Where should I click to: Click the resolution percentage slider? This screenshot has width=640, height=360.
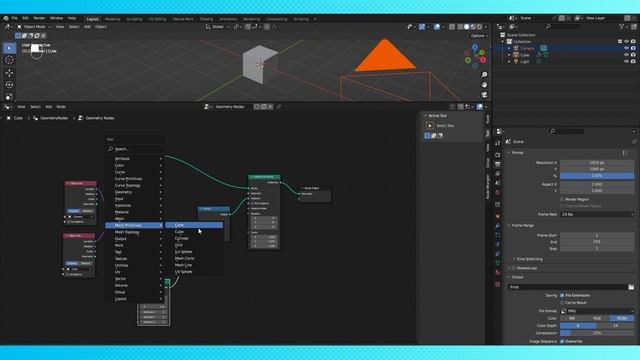(x=597, y=176)
